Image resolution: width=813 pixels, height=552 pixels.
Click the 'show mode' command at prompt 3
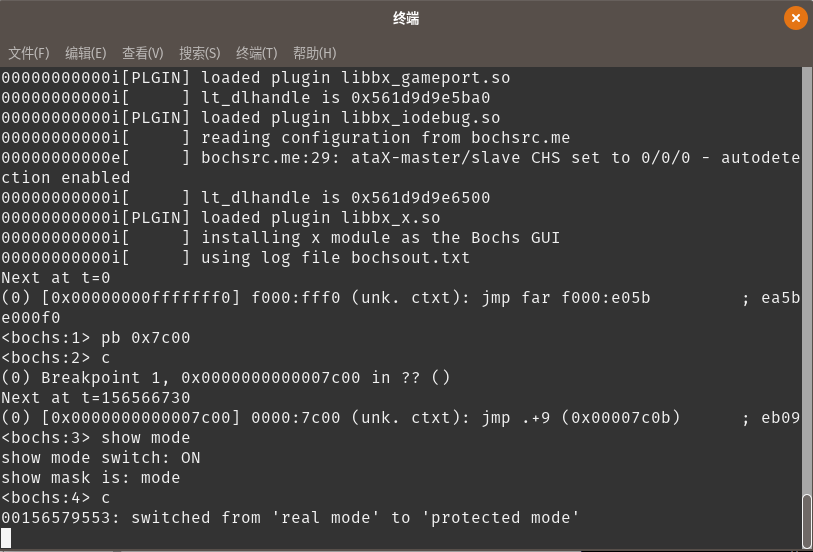click(x=146, y=438)
